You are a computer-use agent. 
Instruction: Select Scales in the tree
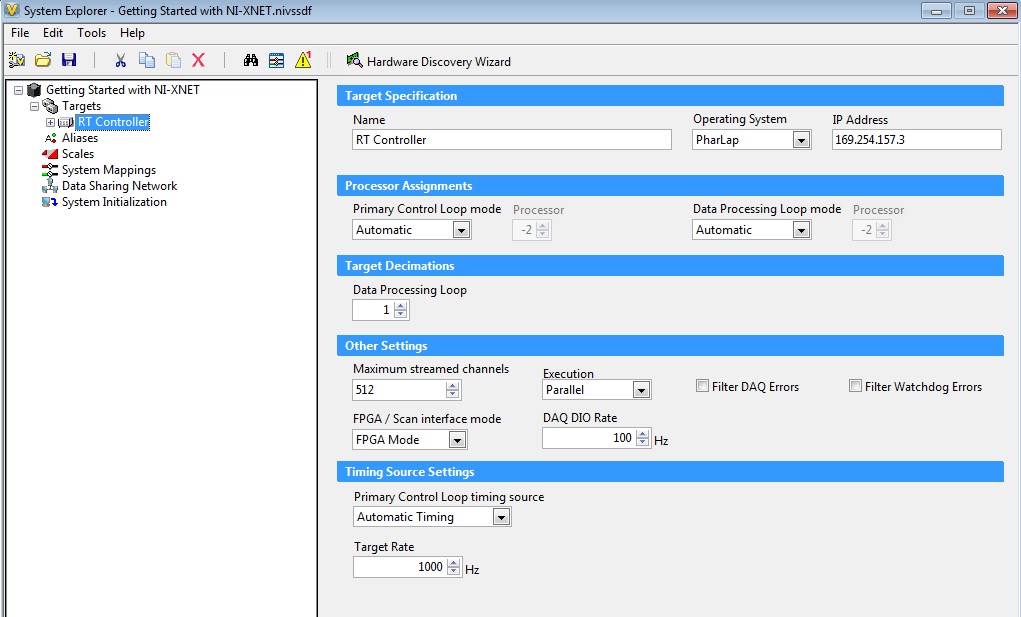click(x=78, y=154)
